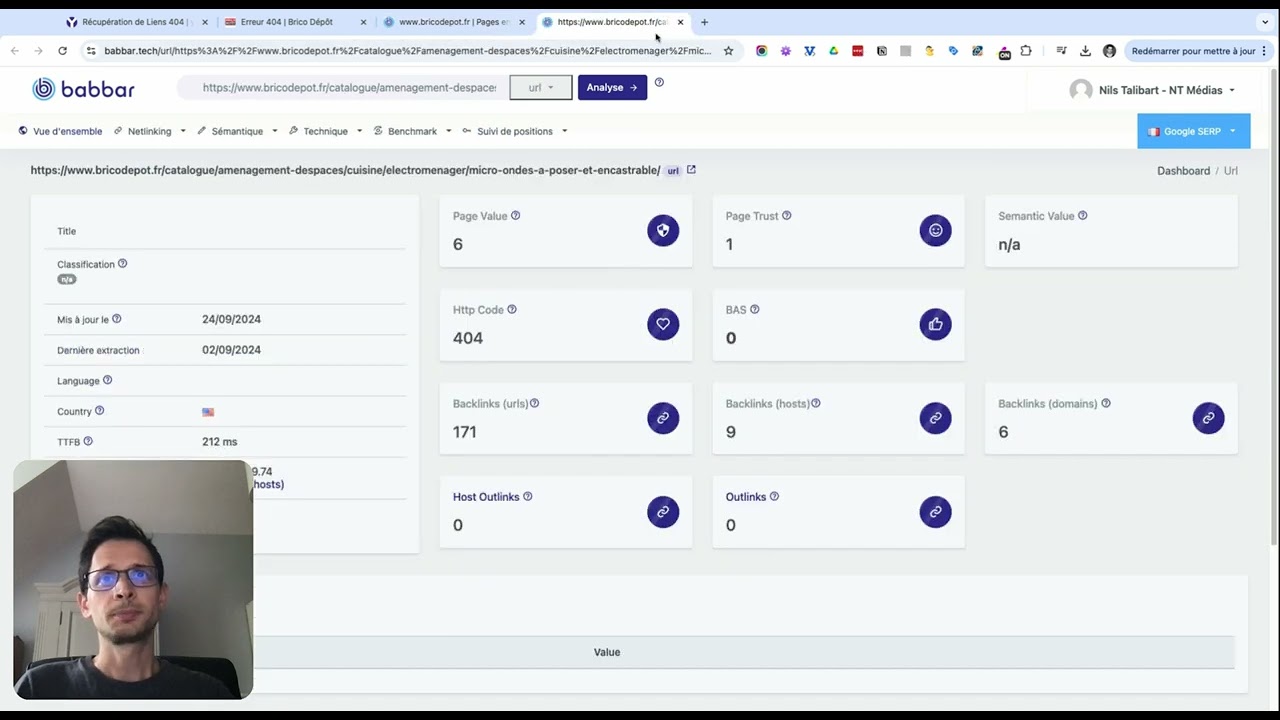This screenshot has width=1280, height=720.
Task: Click the Value column header
Action: pos(607,652)
